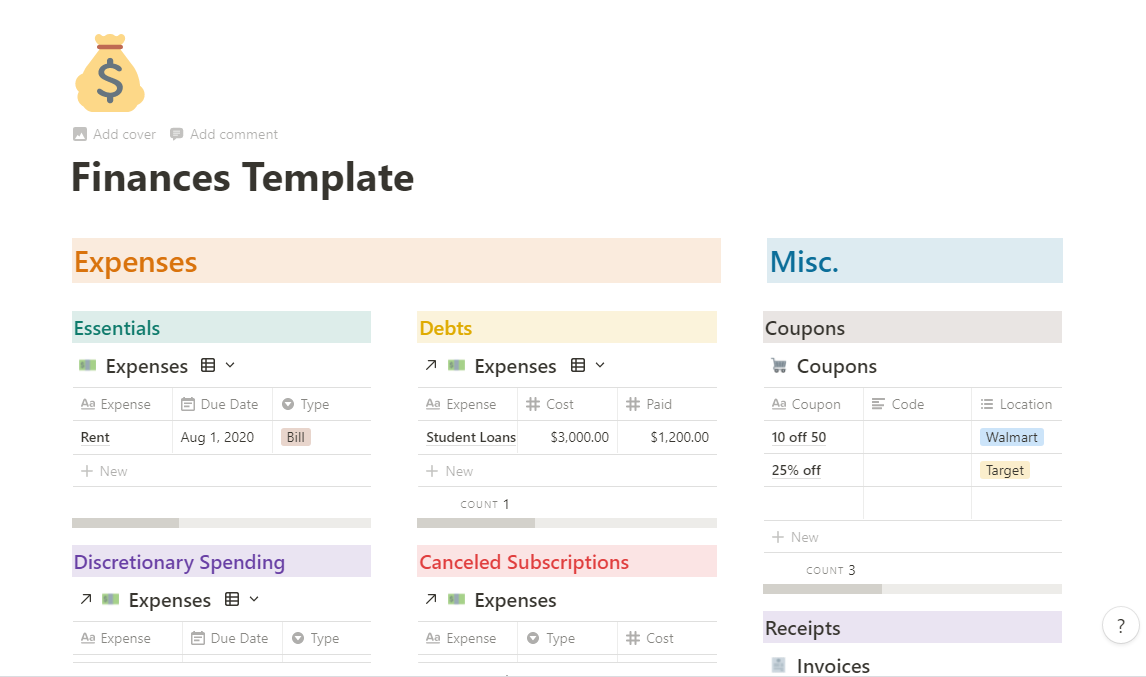
Task: Click Add comment near the title
Action: pos(224,135)
